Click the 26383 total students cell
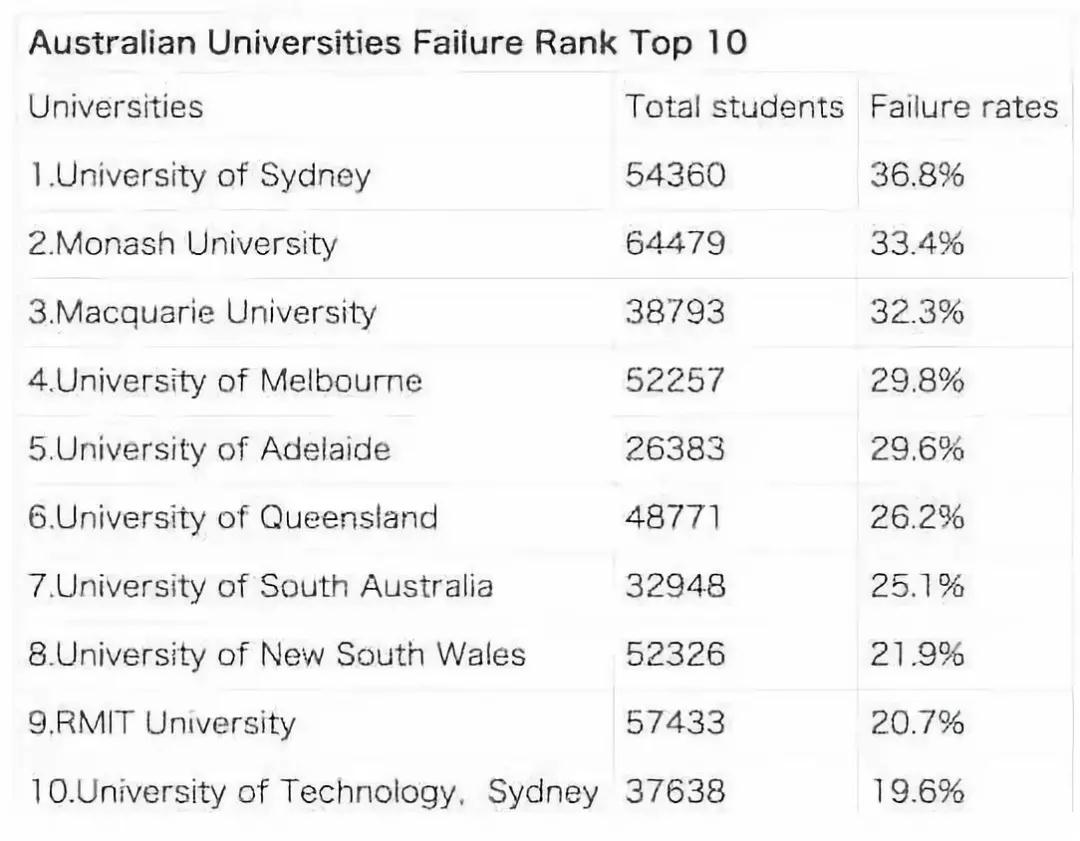1080x841 pixels. 675,449
